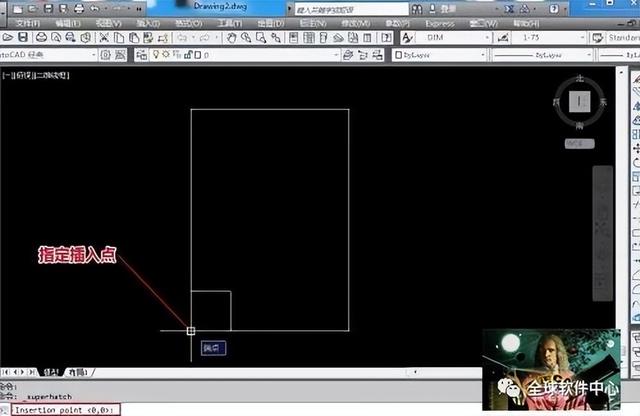Open the 帮助(H) menu
The height and width of the screenshot is (416, 640).
pyautogui.click(x=526, y=23)
